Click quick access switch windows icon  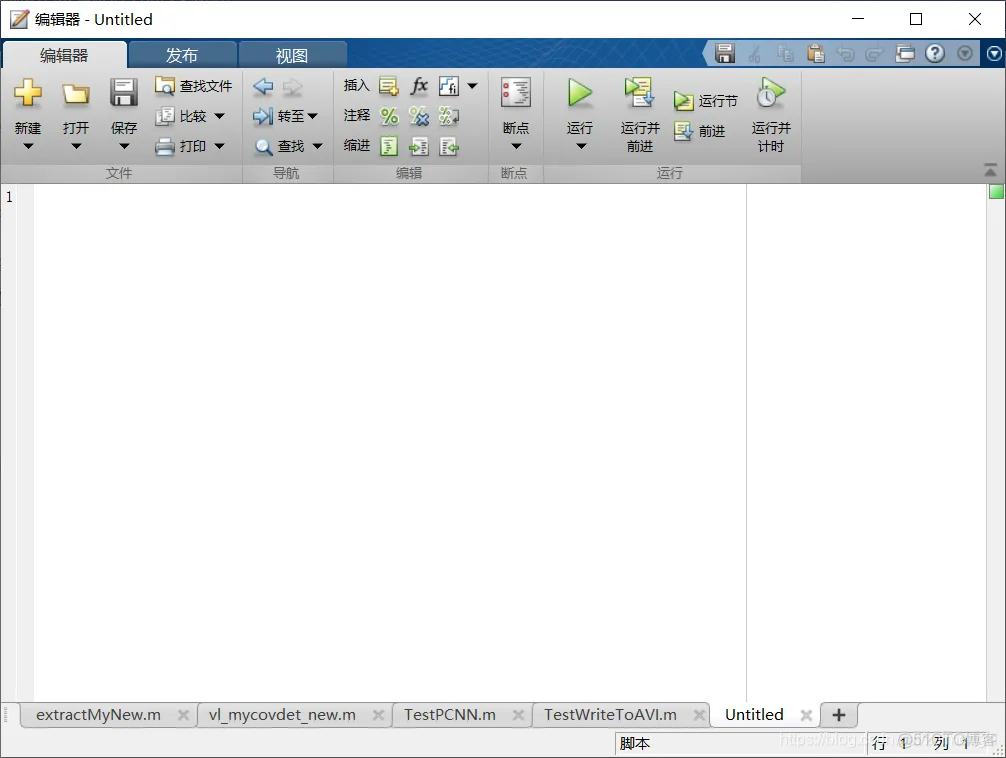click(x=905, y=53)
